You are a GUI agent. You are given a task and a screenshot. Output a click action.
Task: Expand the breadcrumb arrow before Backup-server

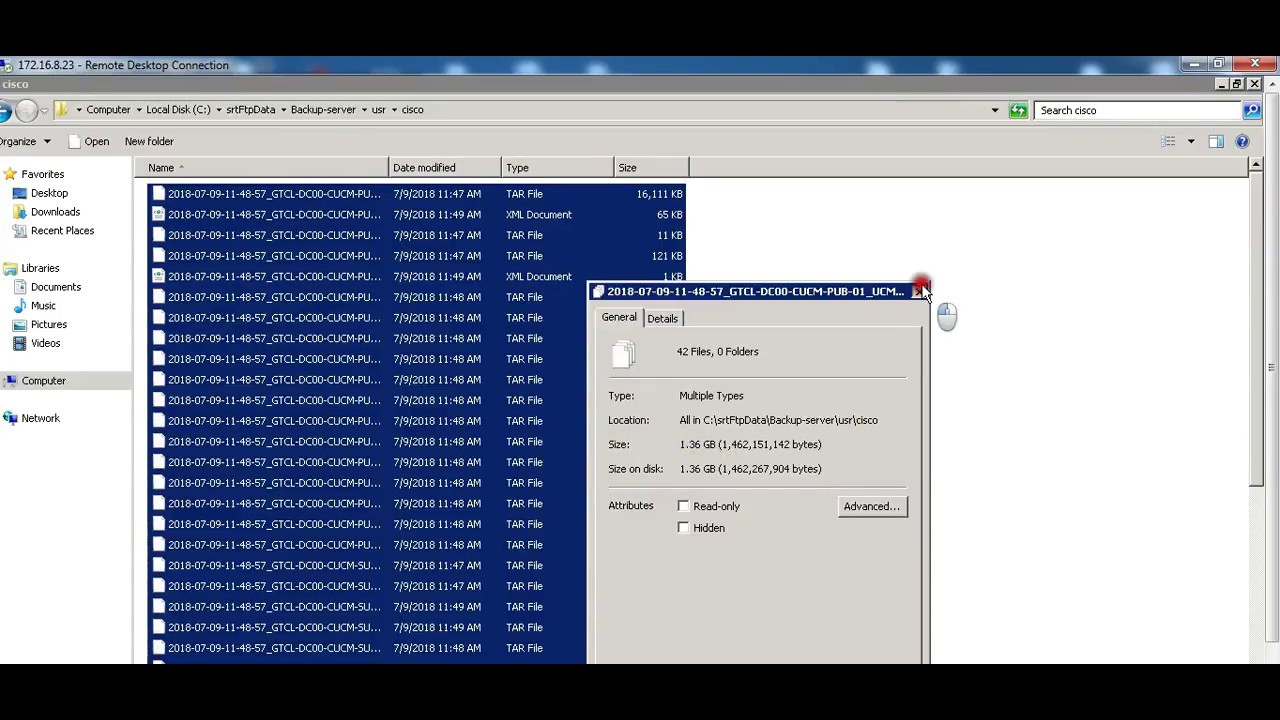coord(283,110)
